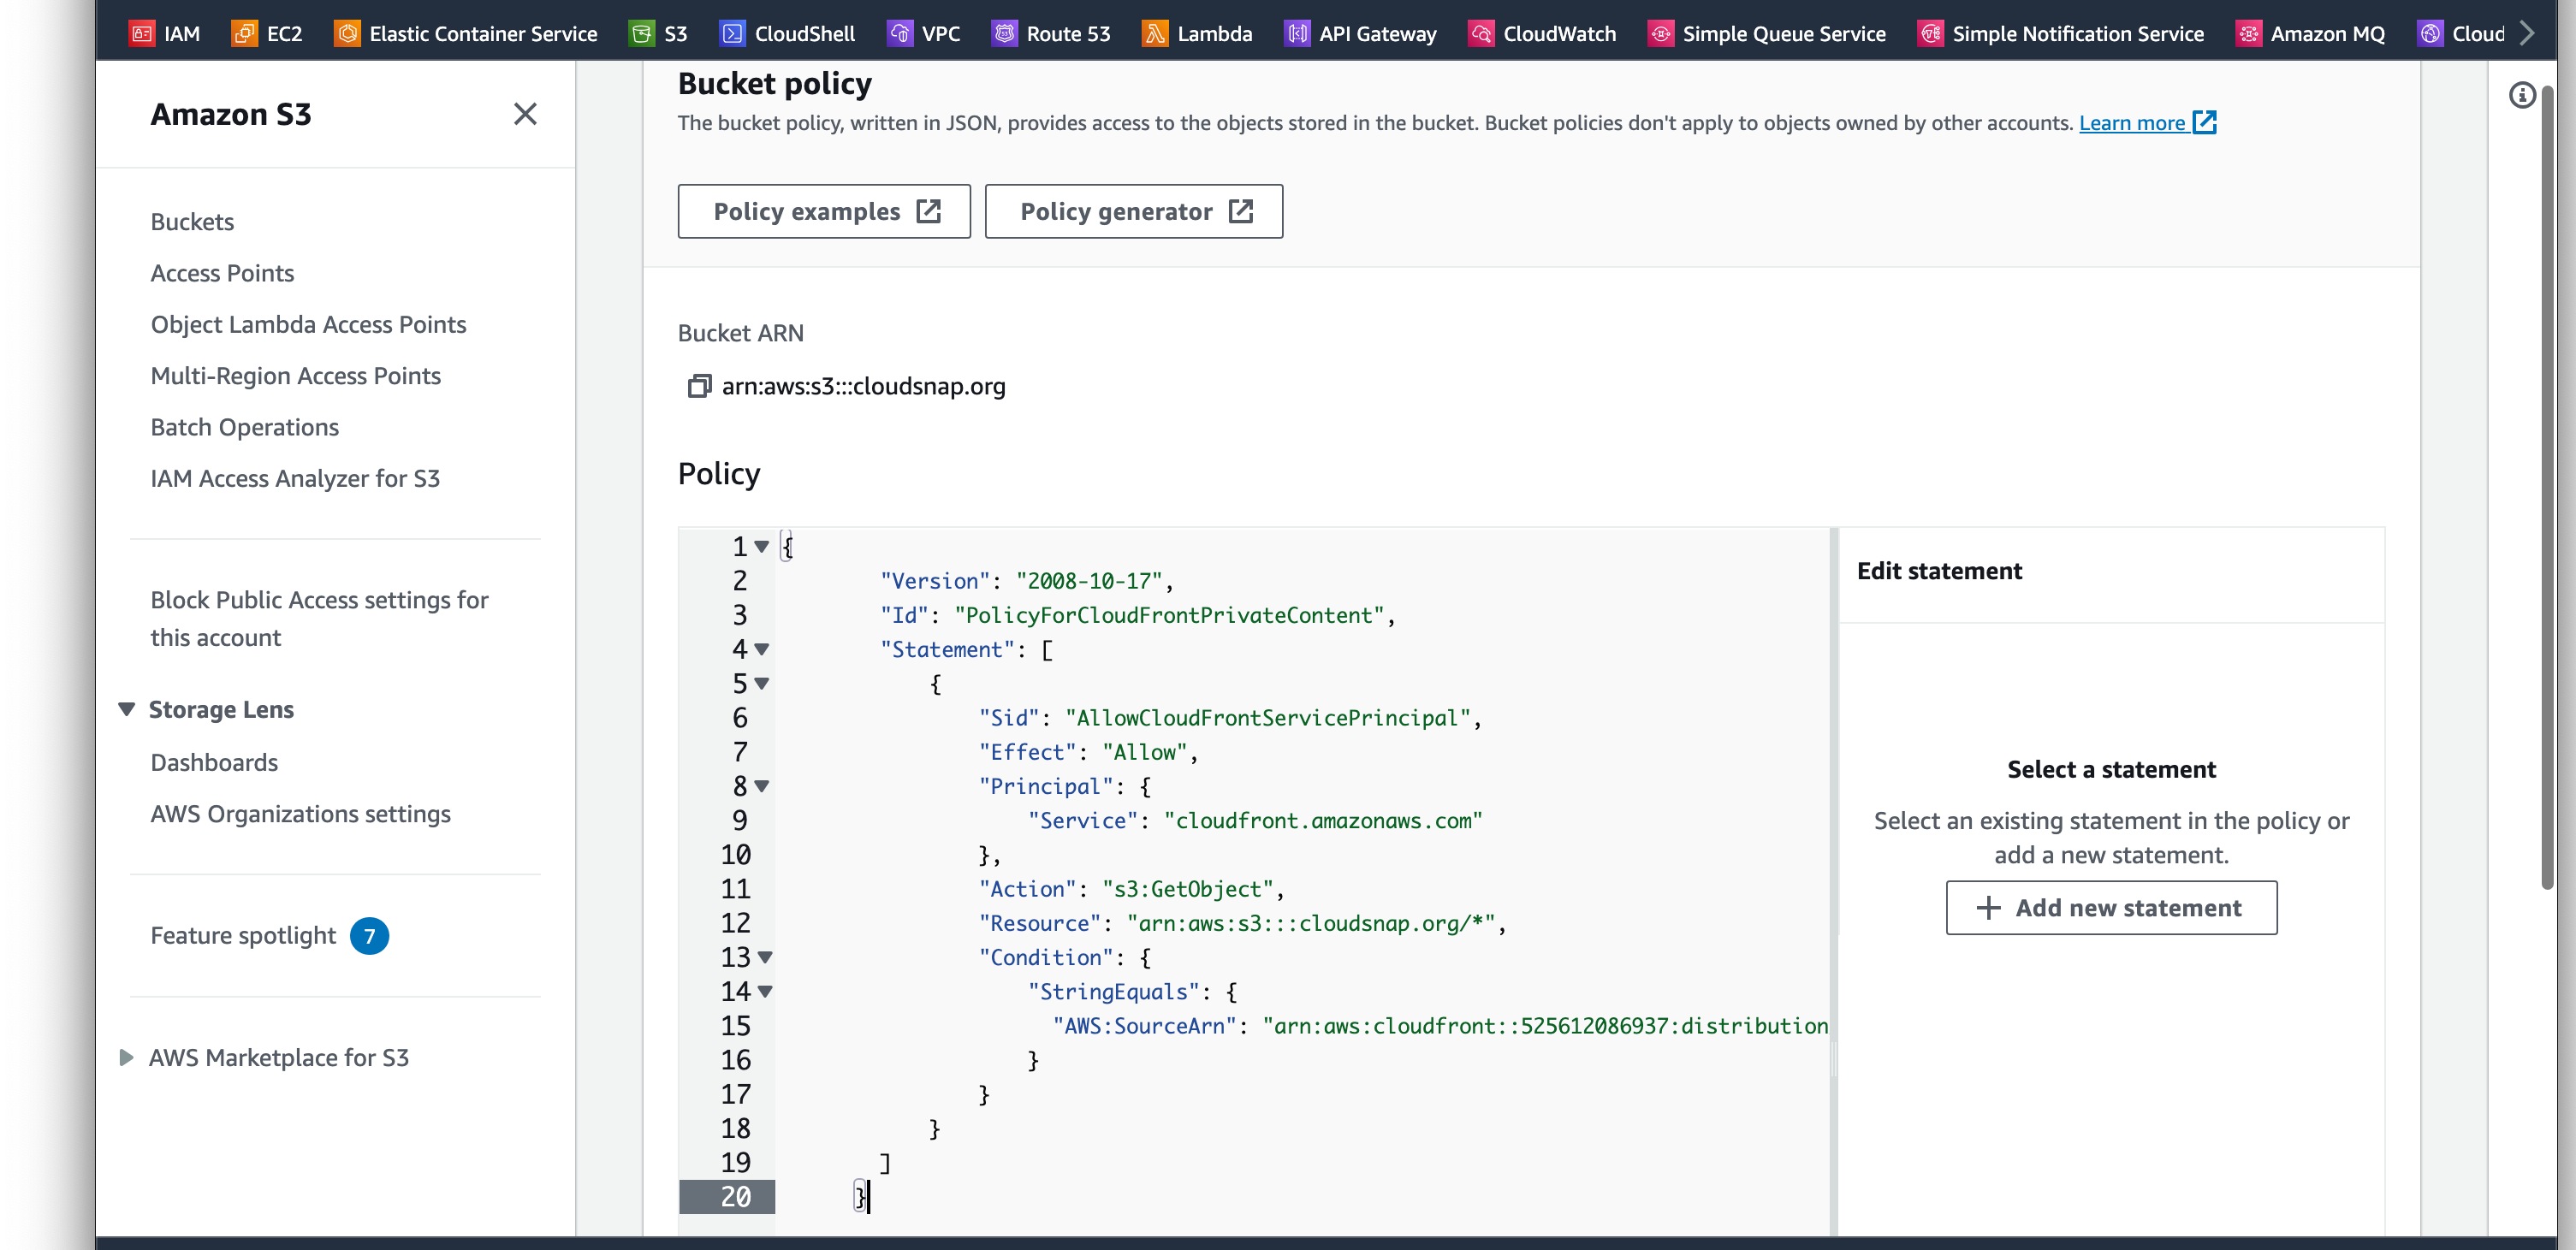Copy the bucket ARN with copy icon
2576x1250 pixels.
pos(699,386)
